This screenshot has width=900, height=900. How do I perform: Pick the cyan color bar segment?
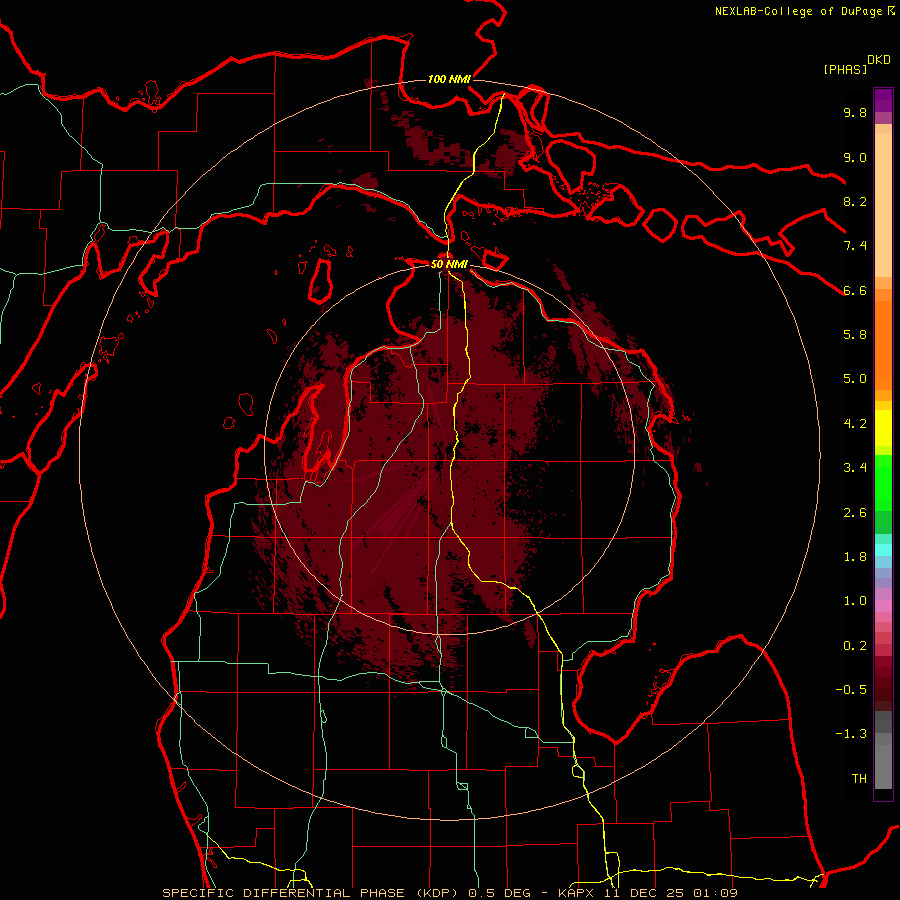tap(883, 550)
